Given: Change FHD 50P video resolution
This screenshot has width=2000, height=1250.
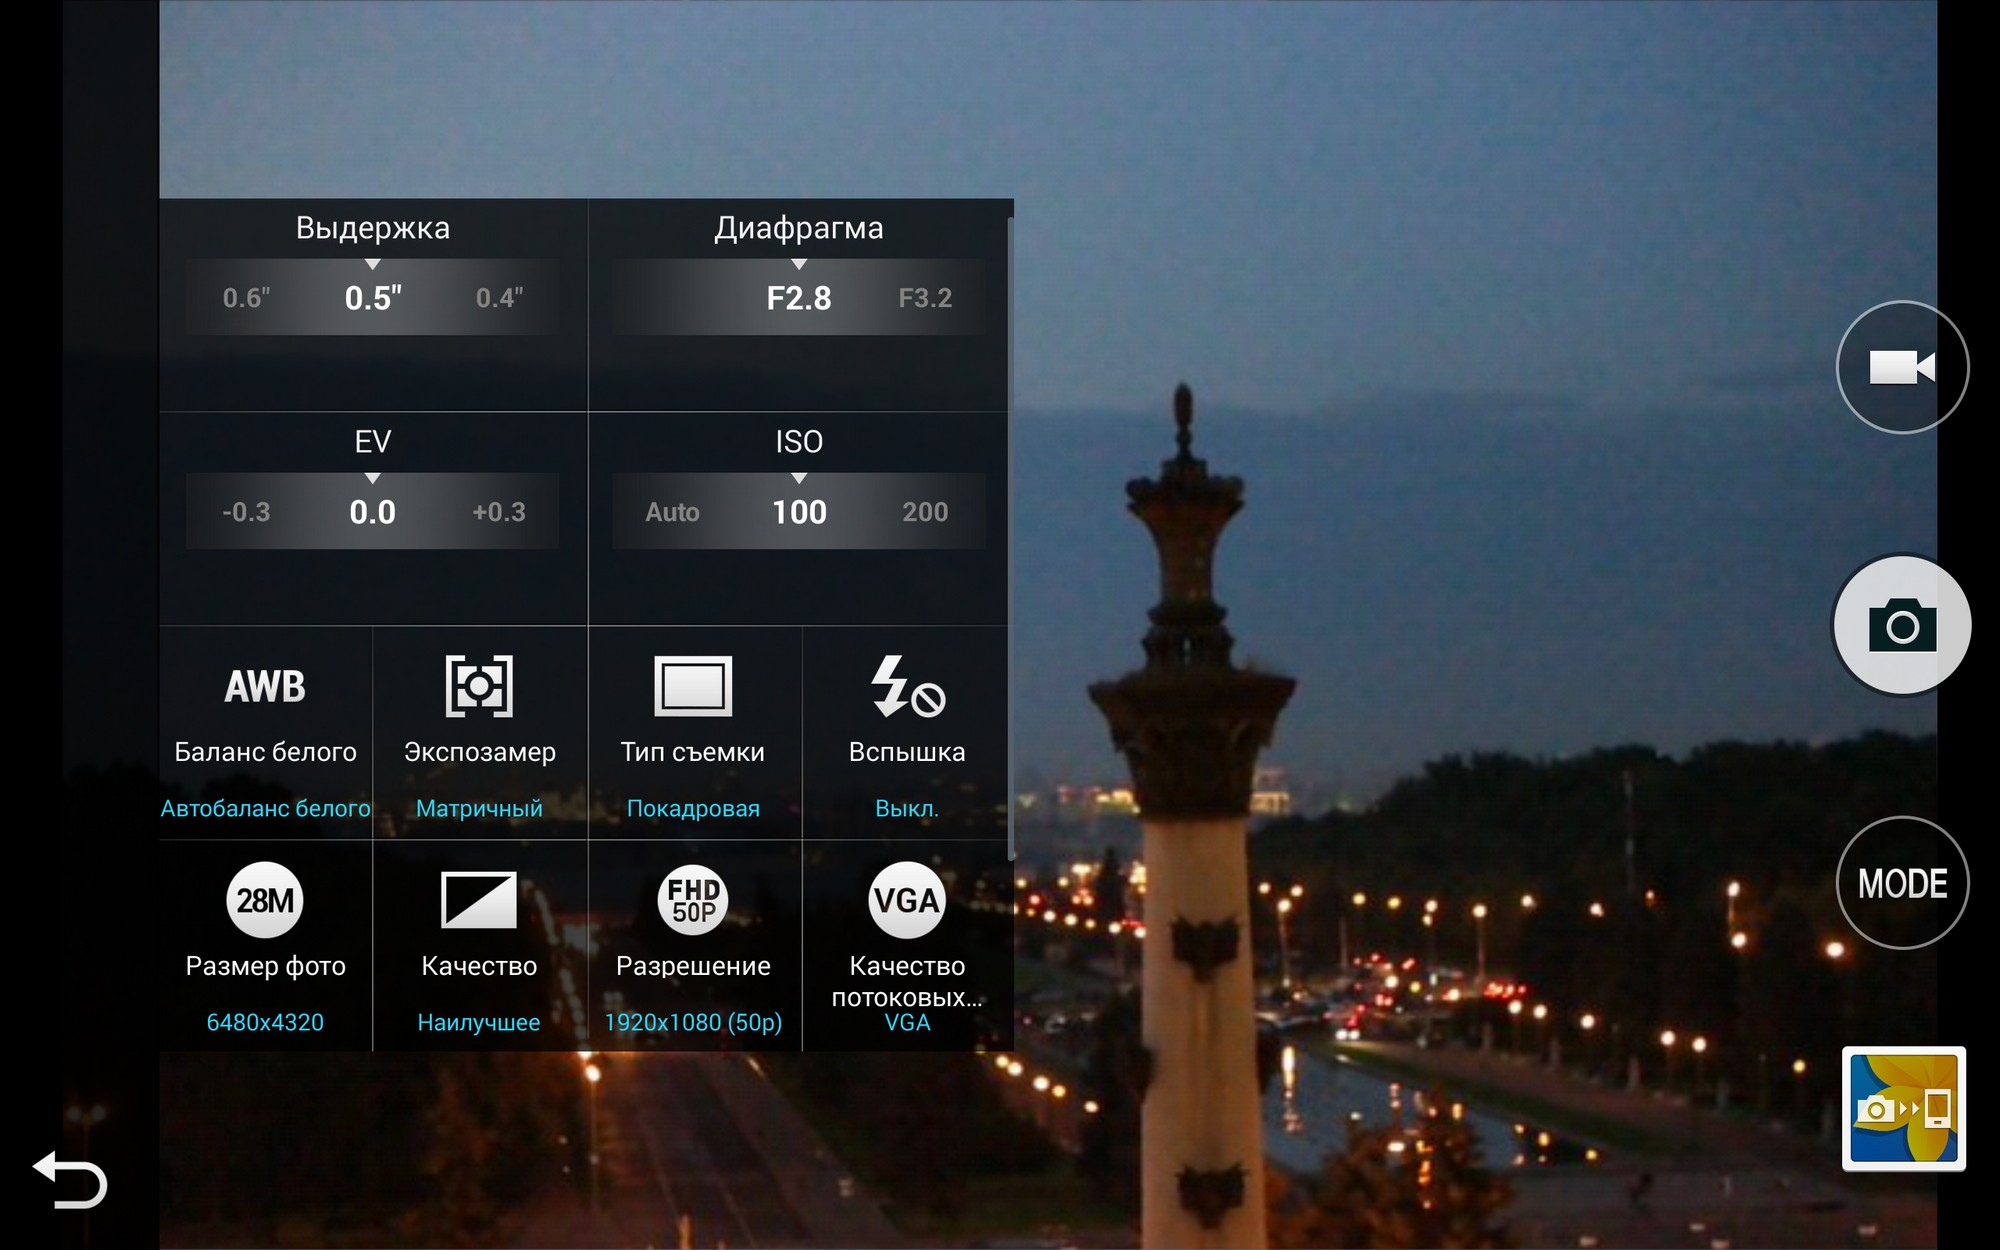Looking at the screenshot, I should [693, 900].
